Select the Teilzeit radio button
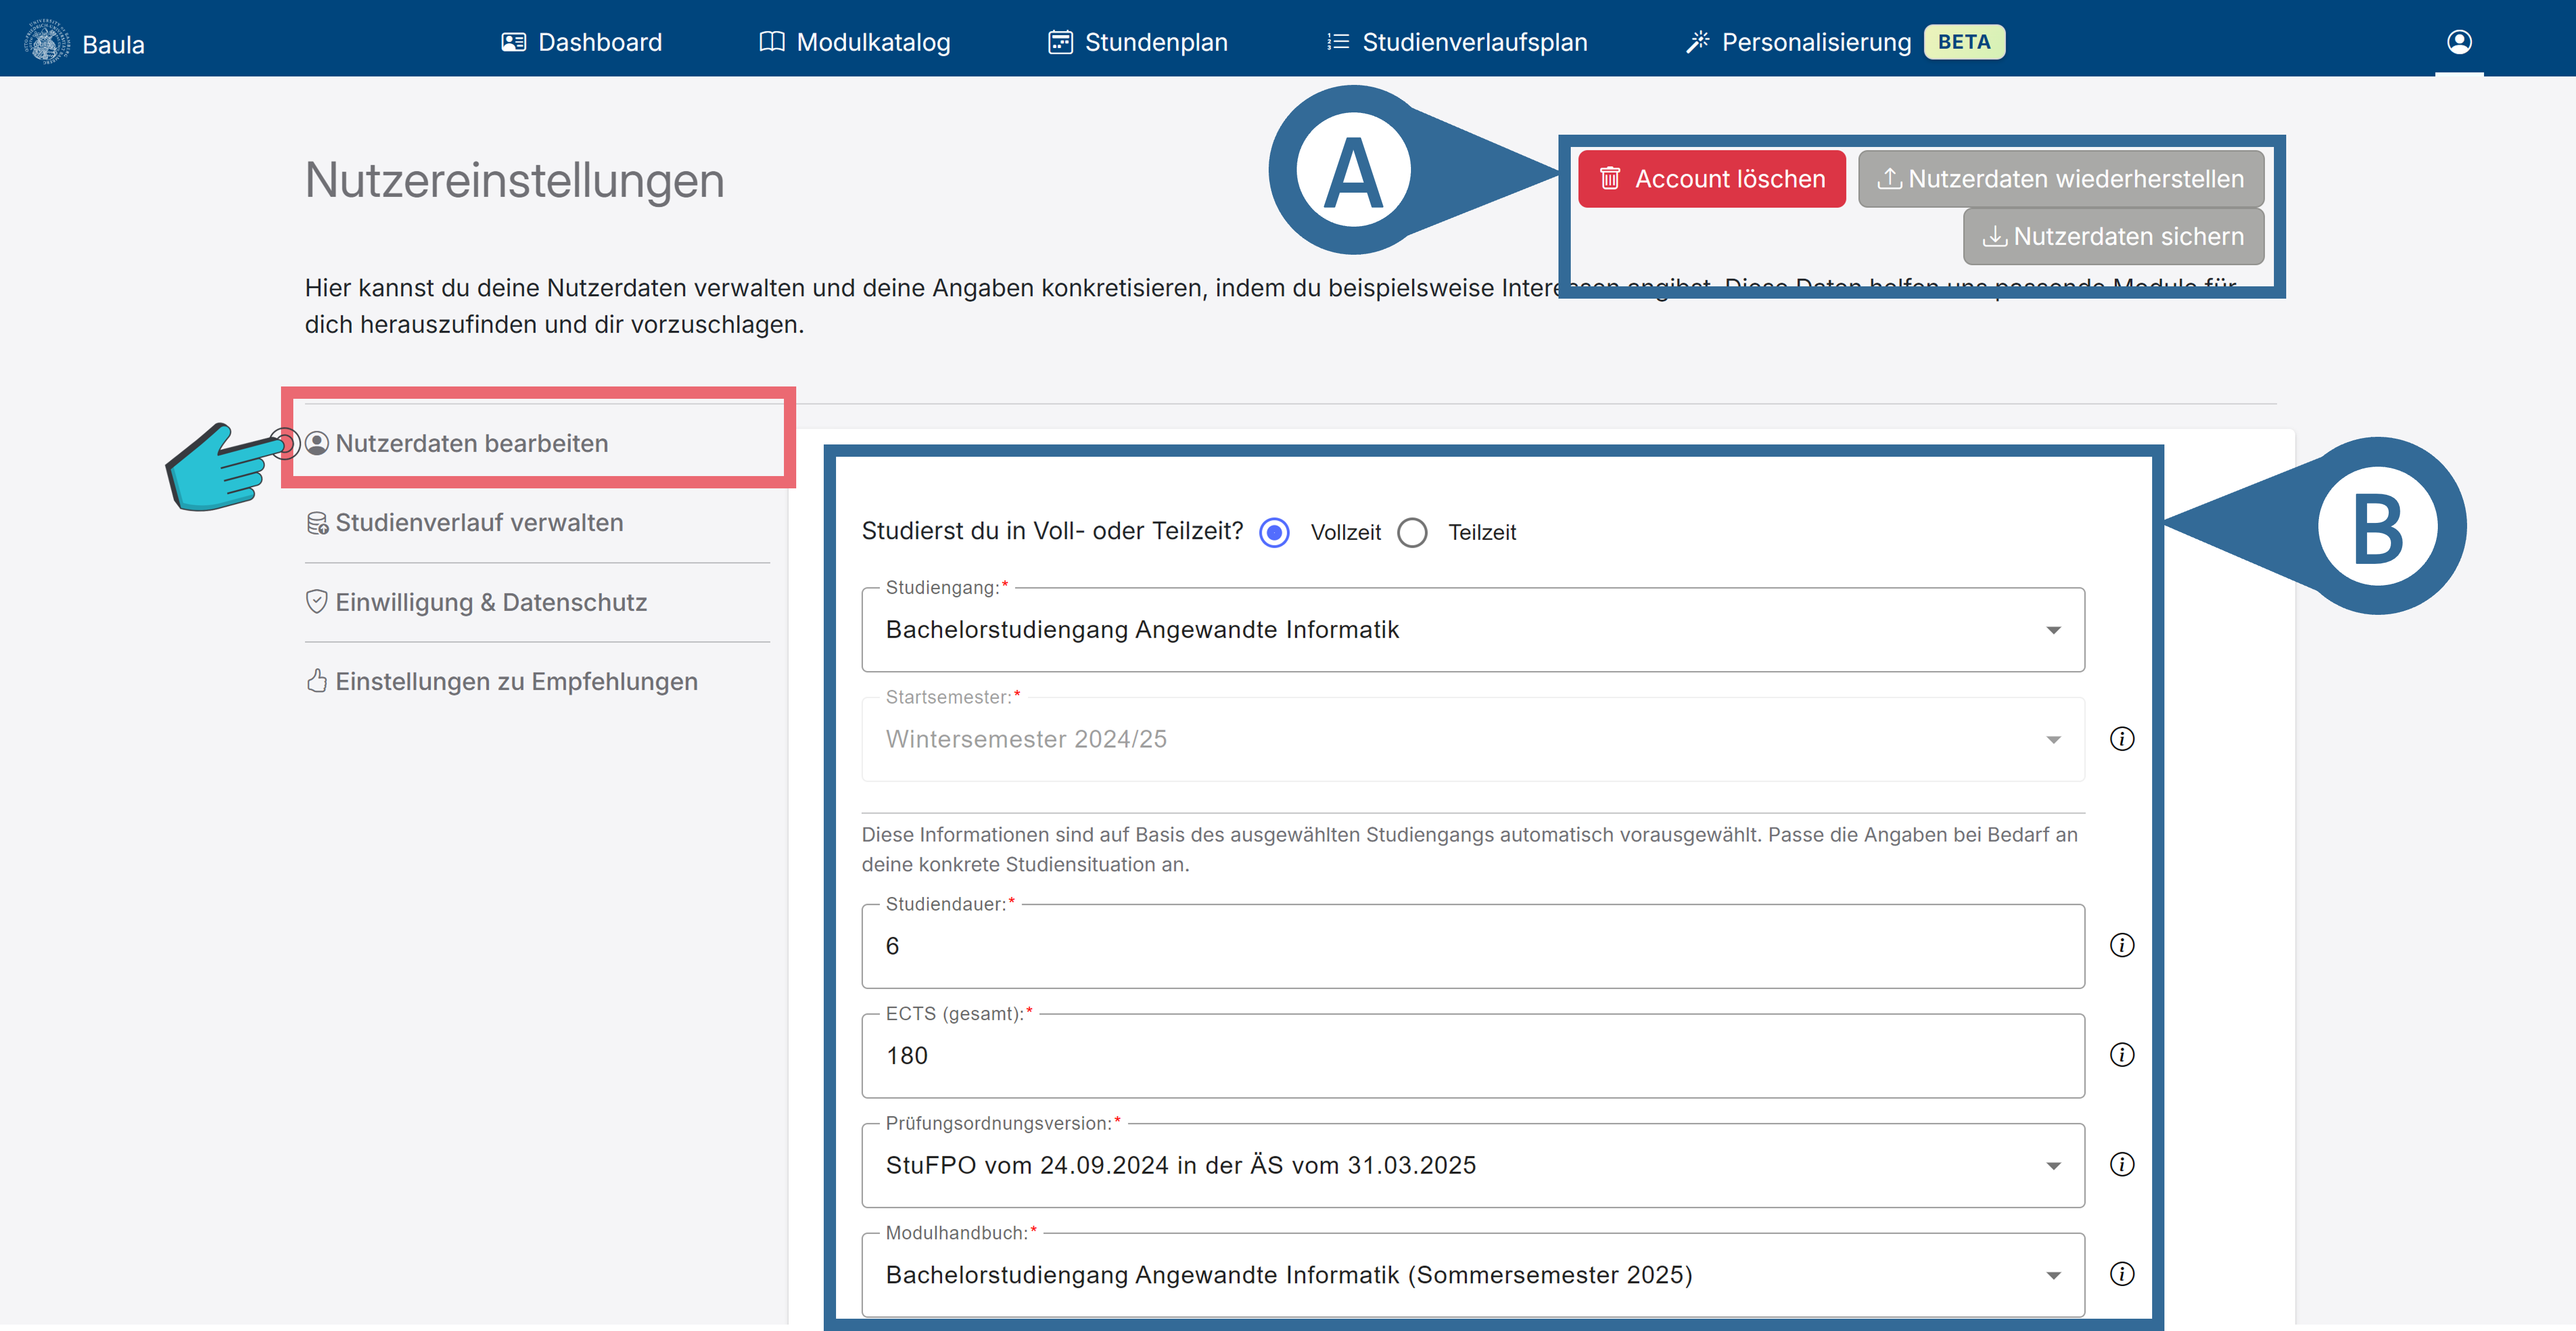The width and height of the screenshot is (2576, 1331). (1412, 532)
